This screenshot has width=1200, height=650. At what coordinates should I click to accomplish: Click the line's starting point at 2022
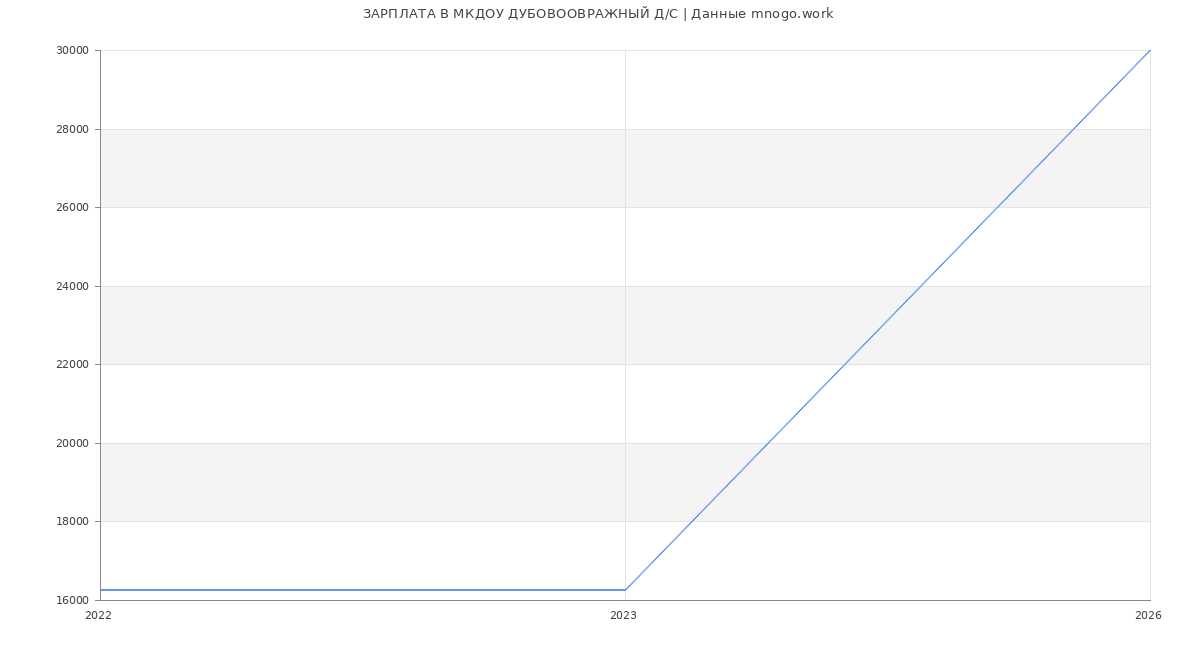100,590
